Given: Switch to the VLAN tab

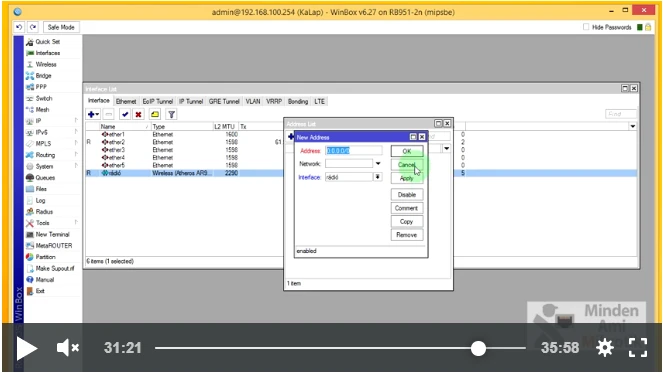Looking at the screenshot, I should point(253,101).
